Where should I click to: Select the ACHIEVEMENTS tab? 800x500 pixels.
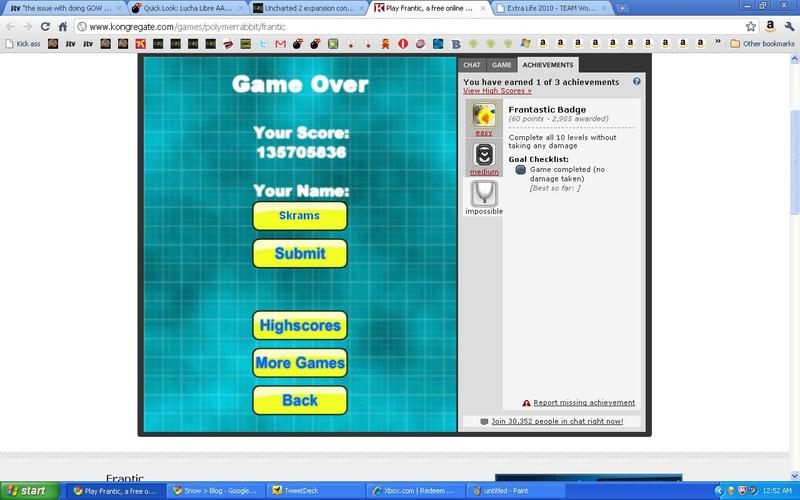point(547,65)
